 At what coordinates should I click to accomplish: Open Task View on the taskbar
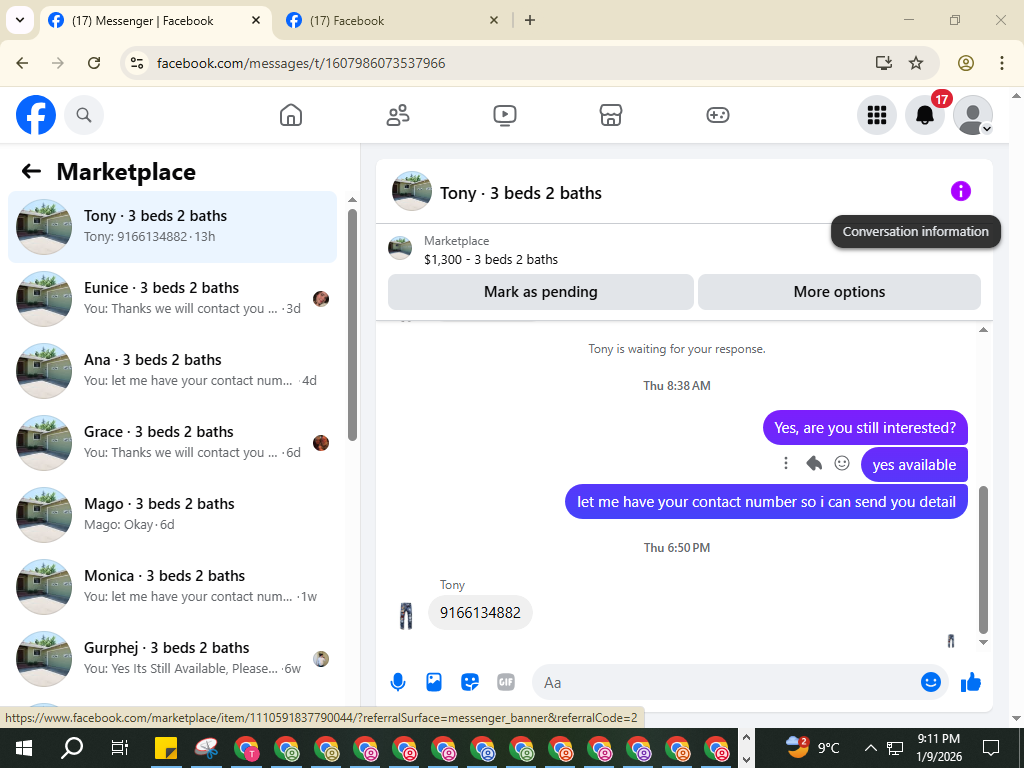coord(120,748)
